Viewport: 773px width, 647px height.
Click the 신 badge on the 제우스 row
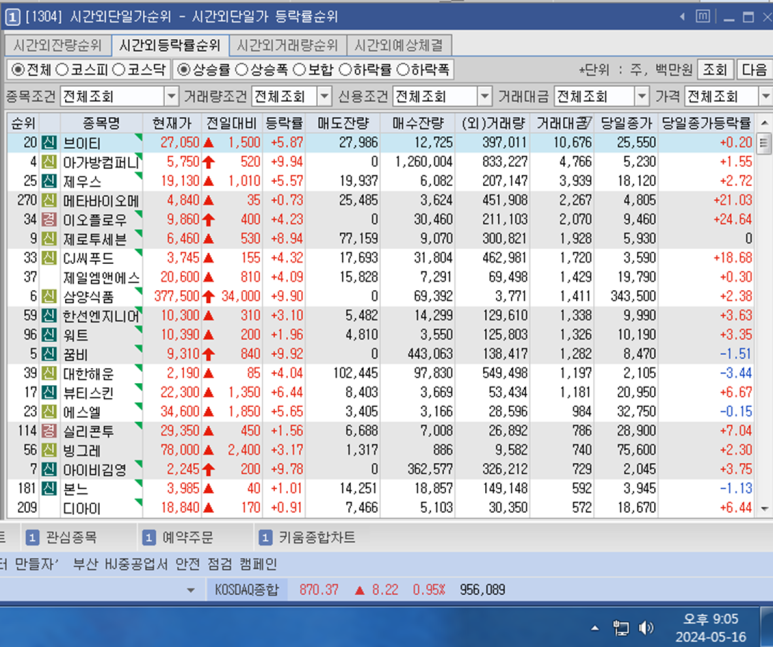[49, 181]
